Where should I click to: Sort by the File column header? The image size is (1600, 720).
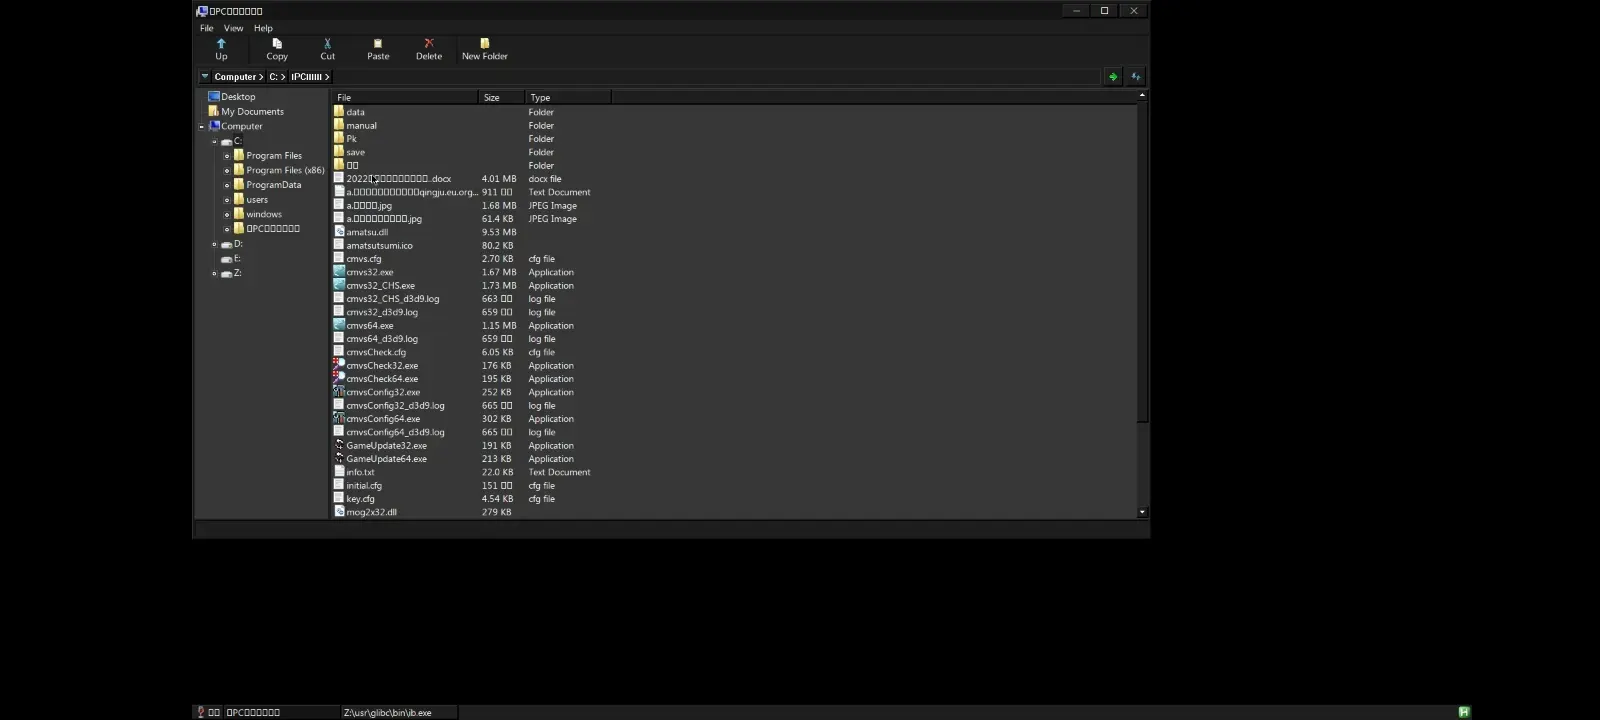[x=404, y=97]
